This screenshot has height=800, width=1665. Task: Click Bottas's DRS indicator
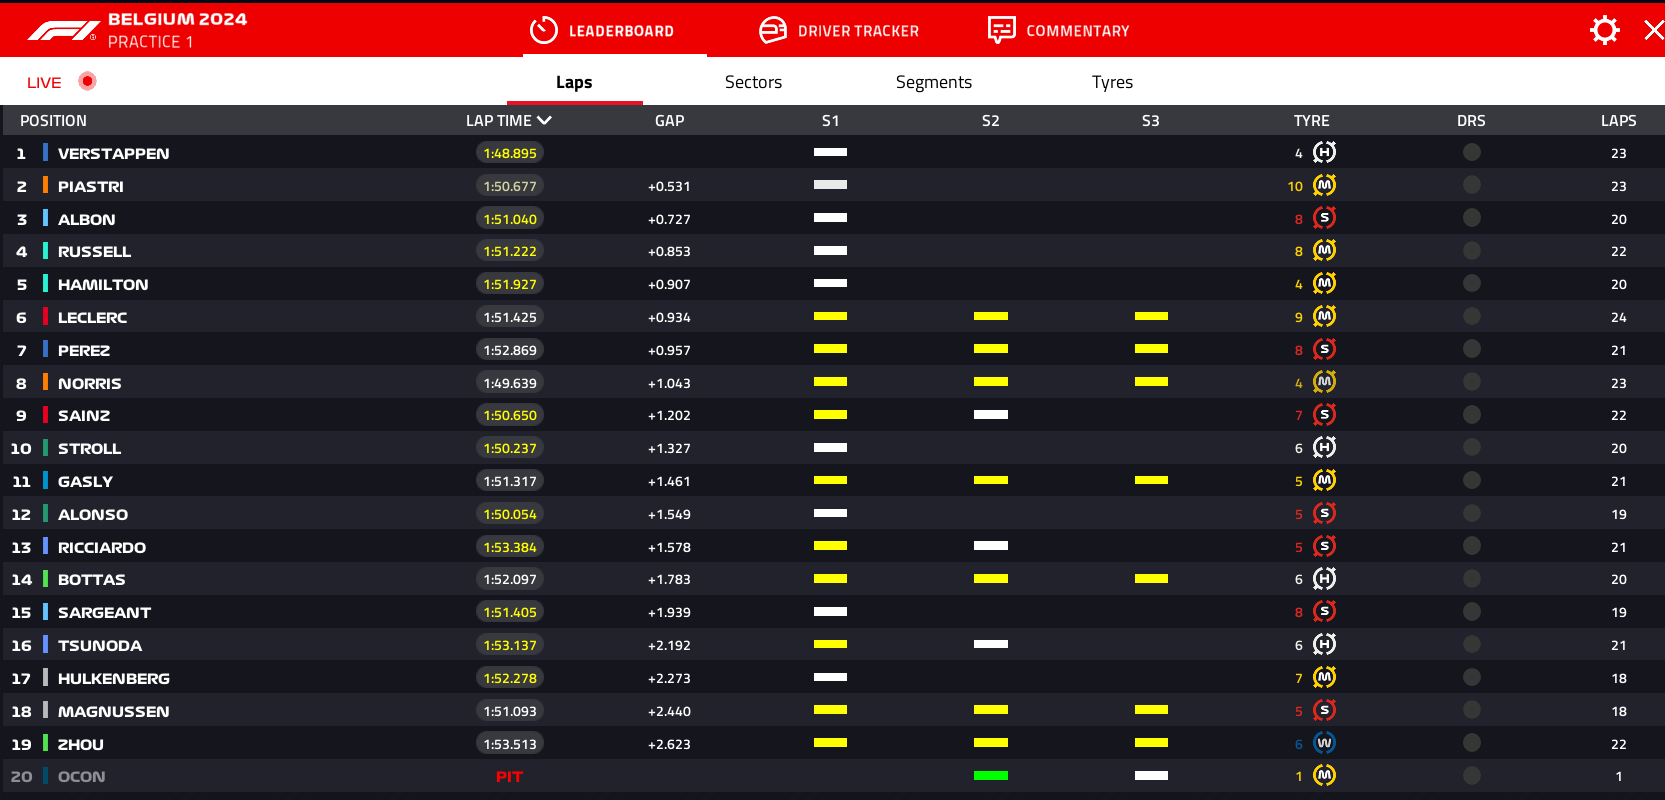[1471, 578]
